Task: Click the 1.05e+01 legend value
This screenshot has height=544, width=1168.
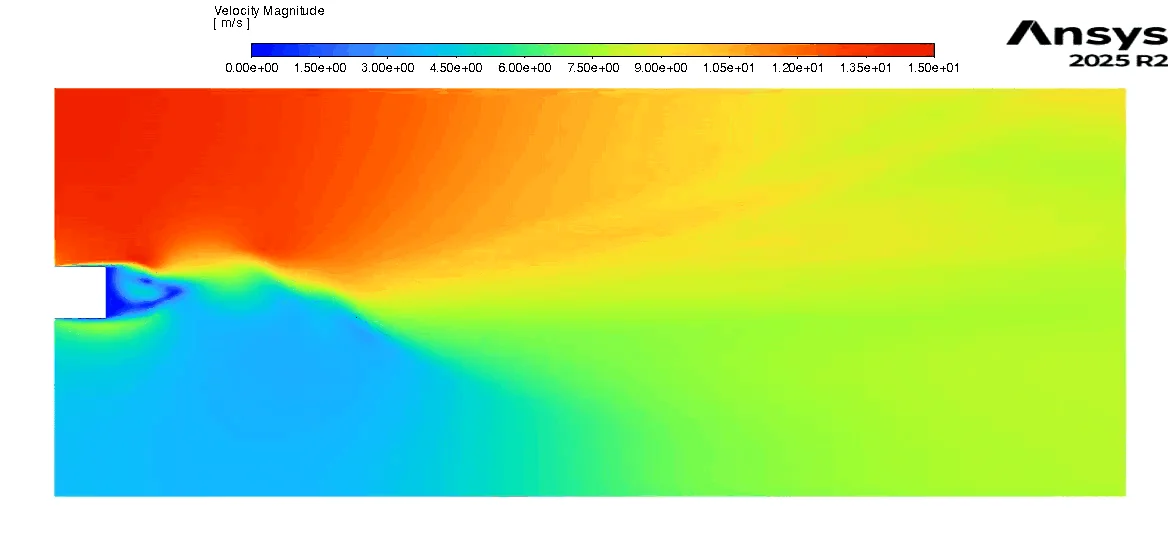Action: pyautogui.click(x=729, y=68)
